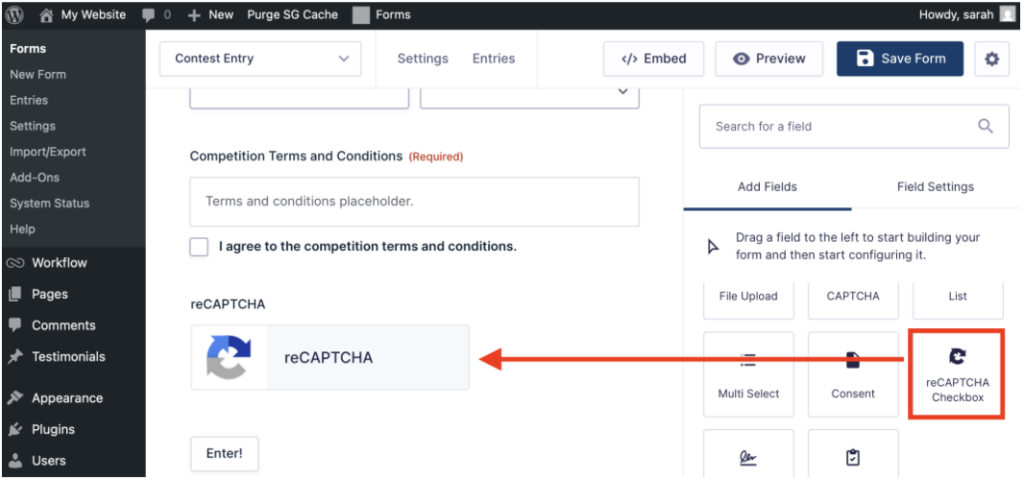This screenshot has height=480, width=1024.
Task: Click the Competition Terms and Conditions label
Action: pyautogui.click(x=296, y=157)
